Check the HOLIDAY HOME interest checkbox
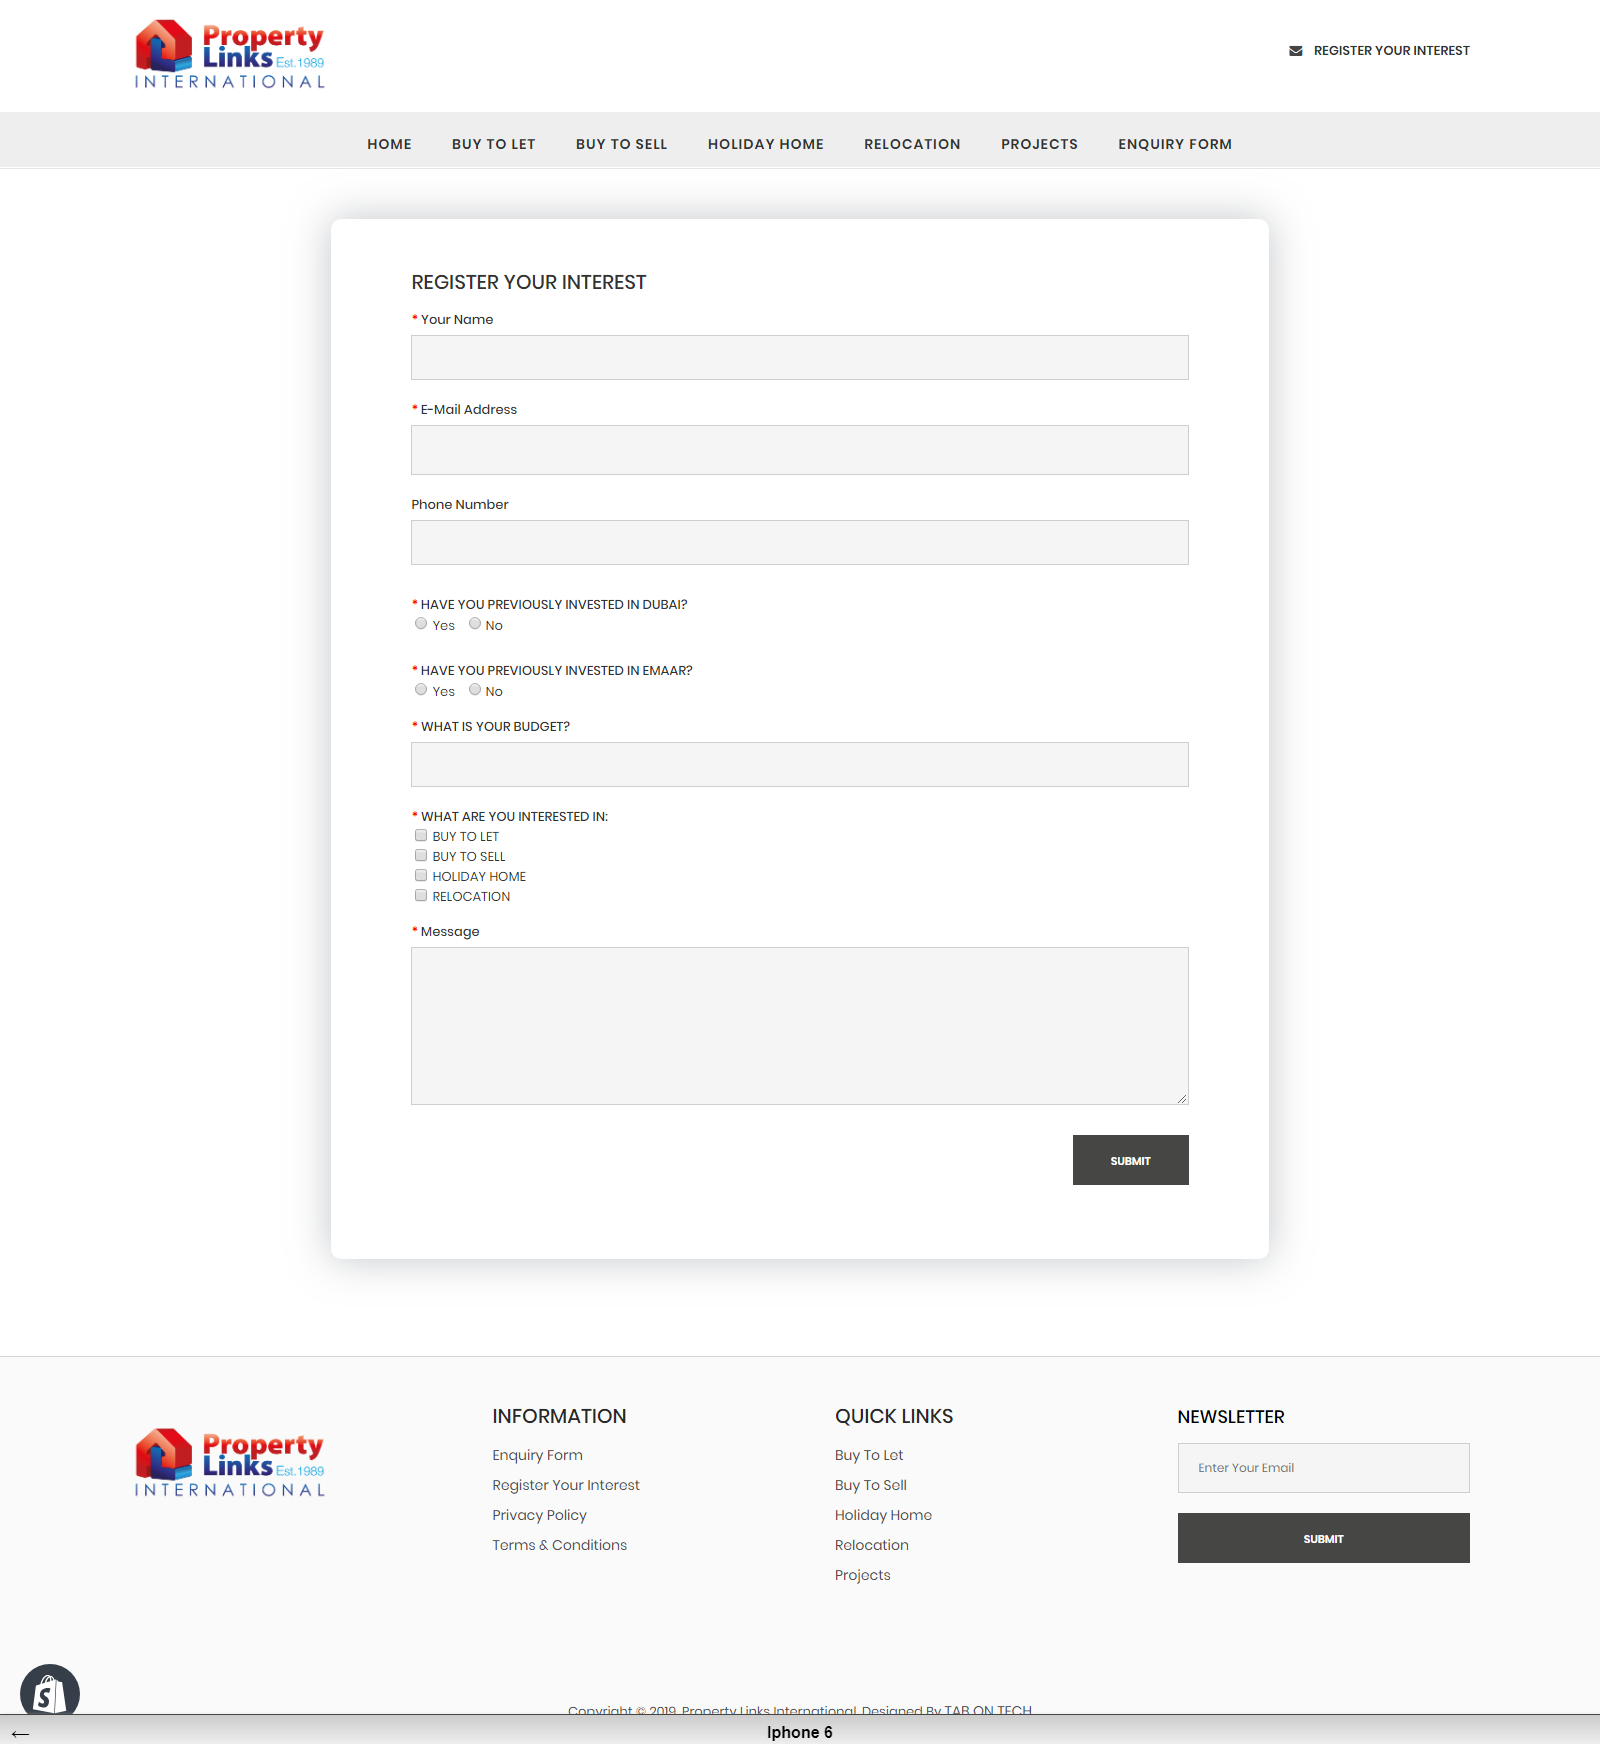 (421, 874)
